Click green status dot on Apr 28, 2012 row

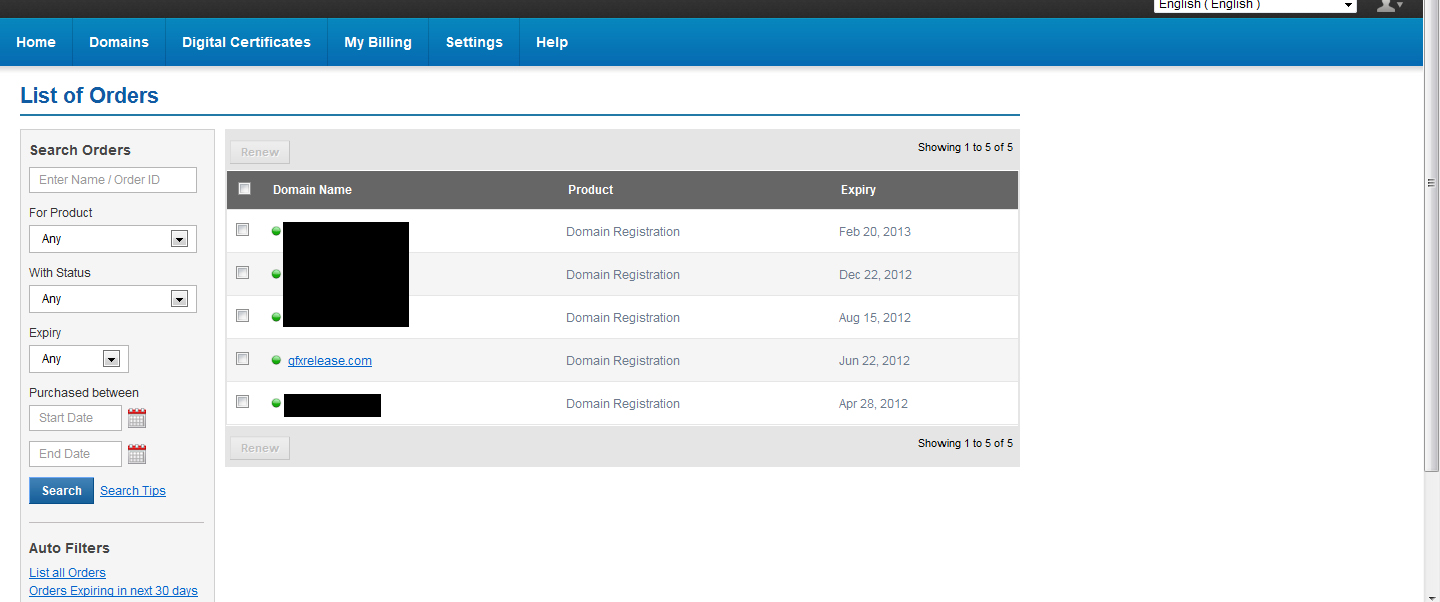pos(277,403)
